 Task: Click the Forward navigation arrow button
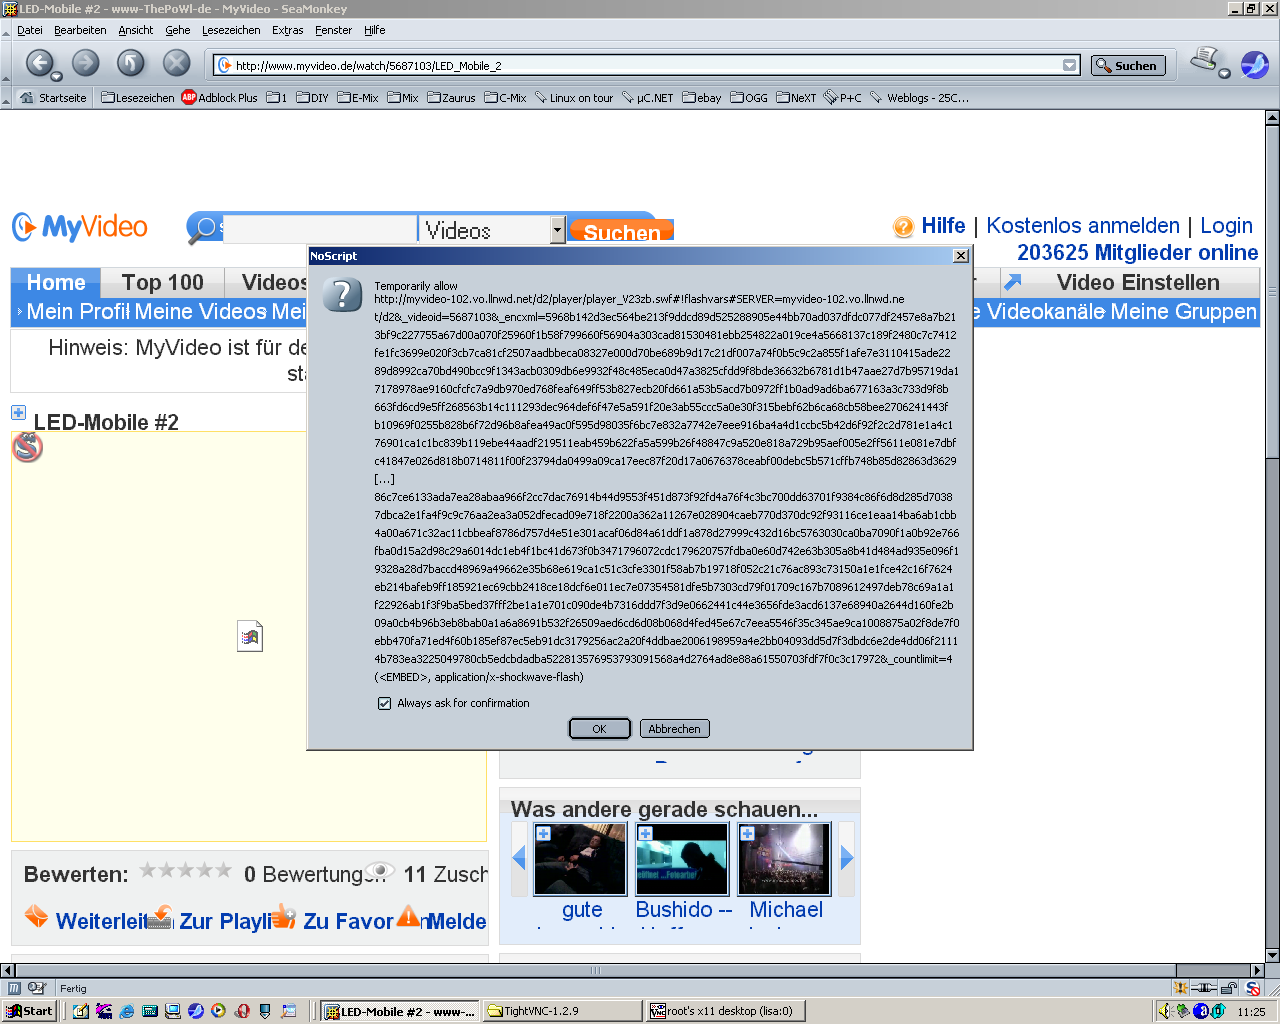86,63
